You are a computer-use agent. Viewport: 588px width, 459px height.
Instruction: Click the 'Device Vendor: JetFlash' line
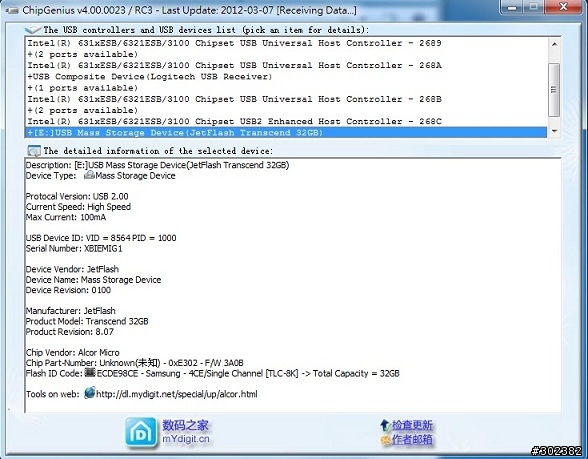72,269
